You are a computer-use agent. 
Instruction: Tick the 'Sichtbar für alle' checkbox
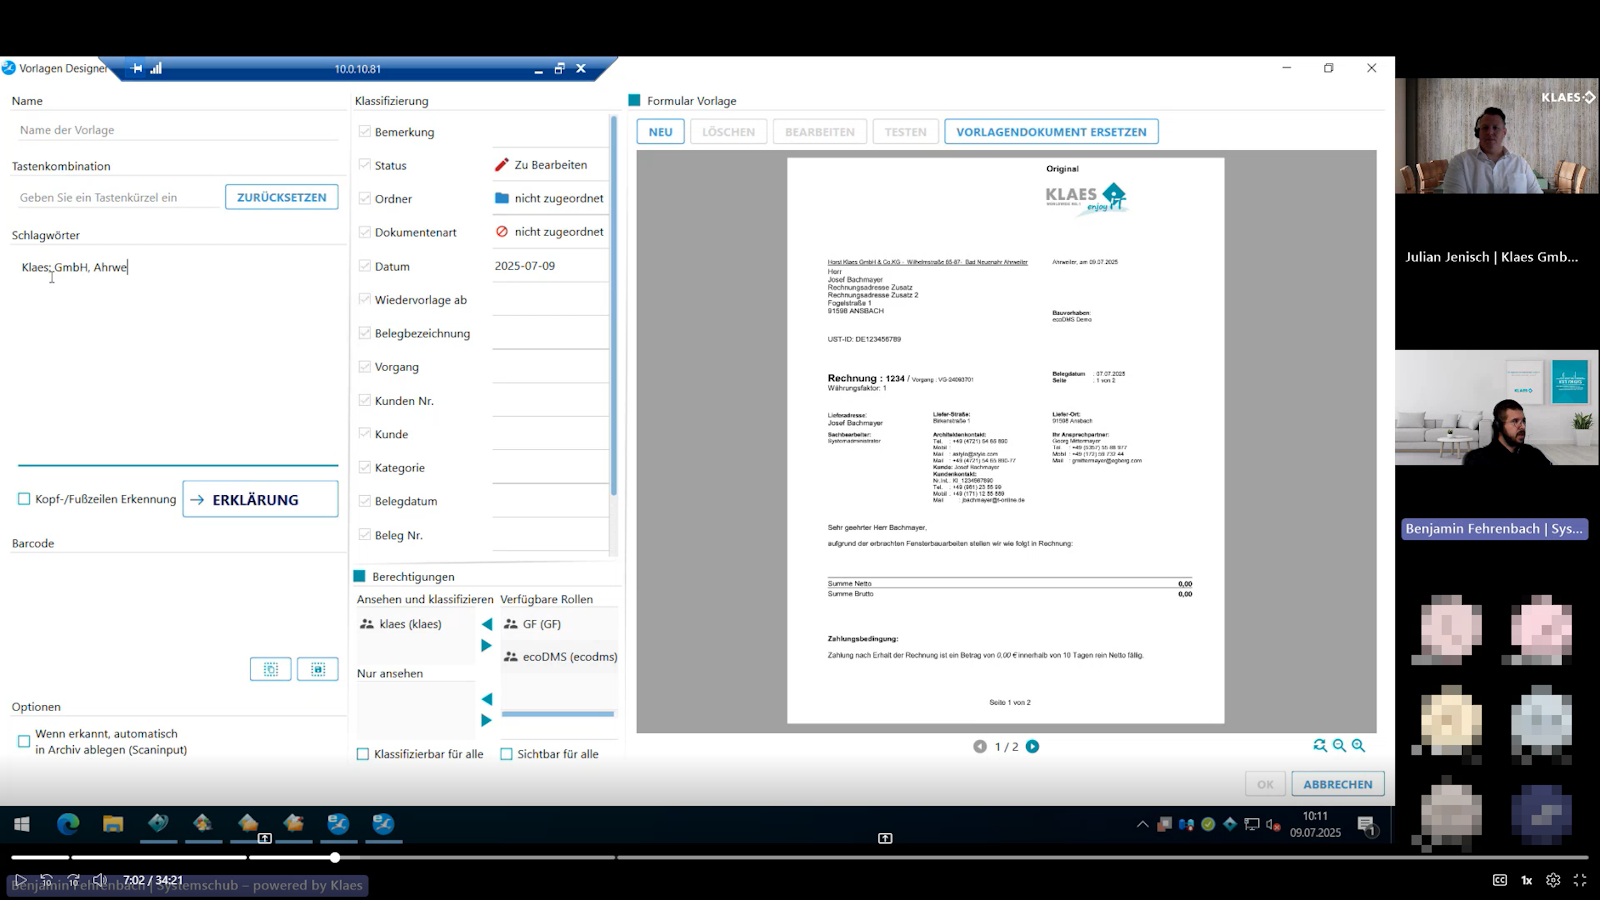click(x=506, y=754)
